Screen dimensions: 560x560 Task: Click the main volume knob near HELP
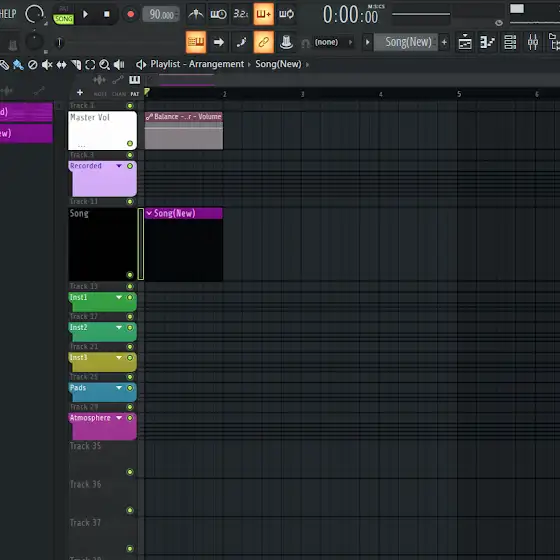click(34, 14)
